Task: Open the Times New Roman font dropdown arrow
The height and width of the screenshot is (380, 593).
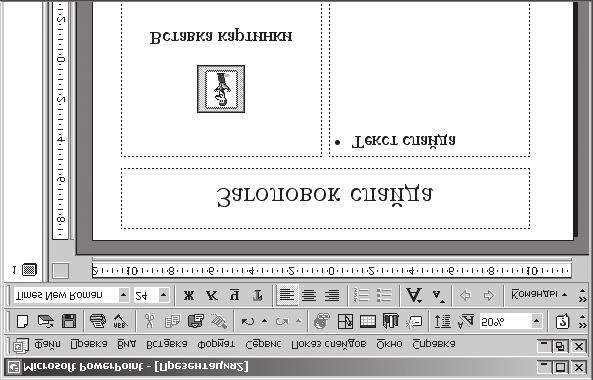Action: click(123, 295)
